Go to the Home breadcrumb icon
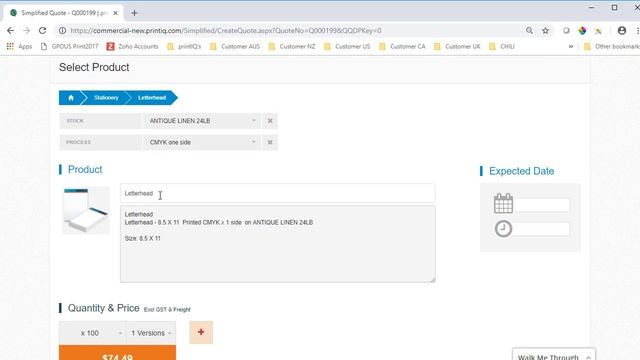Screen dimensions: 640x360 [x=71, y=98]
